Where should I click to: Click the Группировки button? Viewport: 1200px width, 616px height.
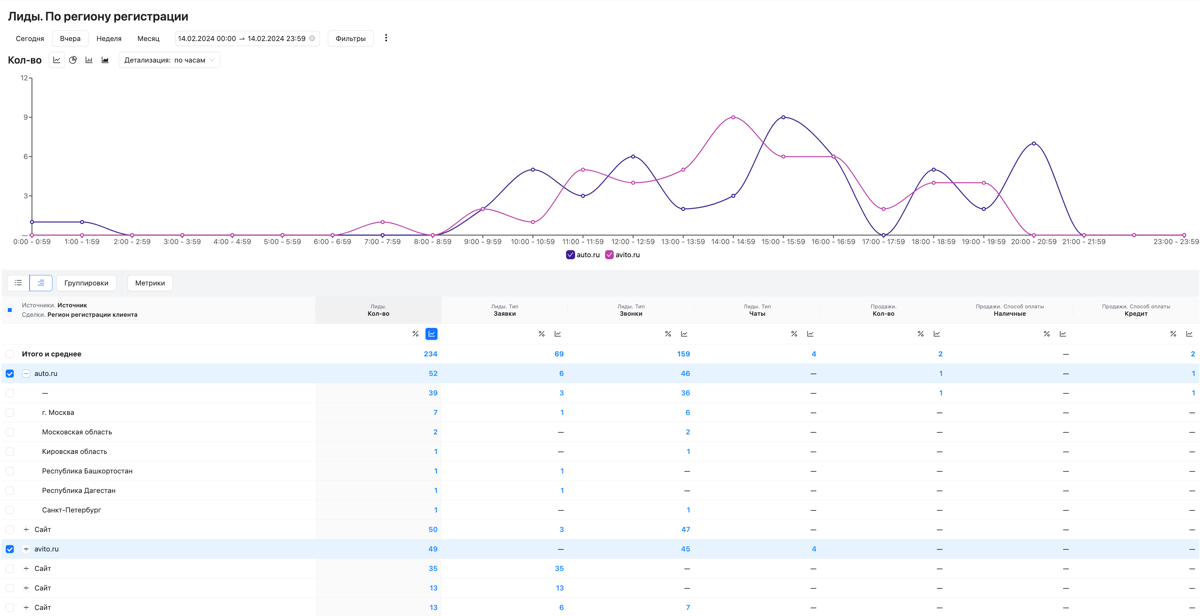point(86,283)
